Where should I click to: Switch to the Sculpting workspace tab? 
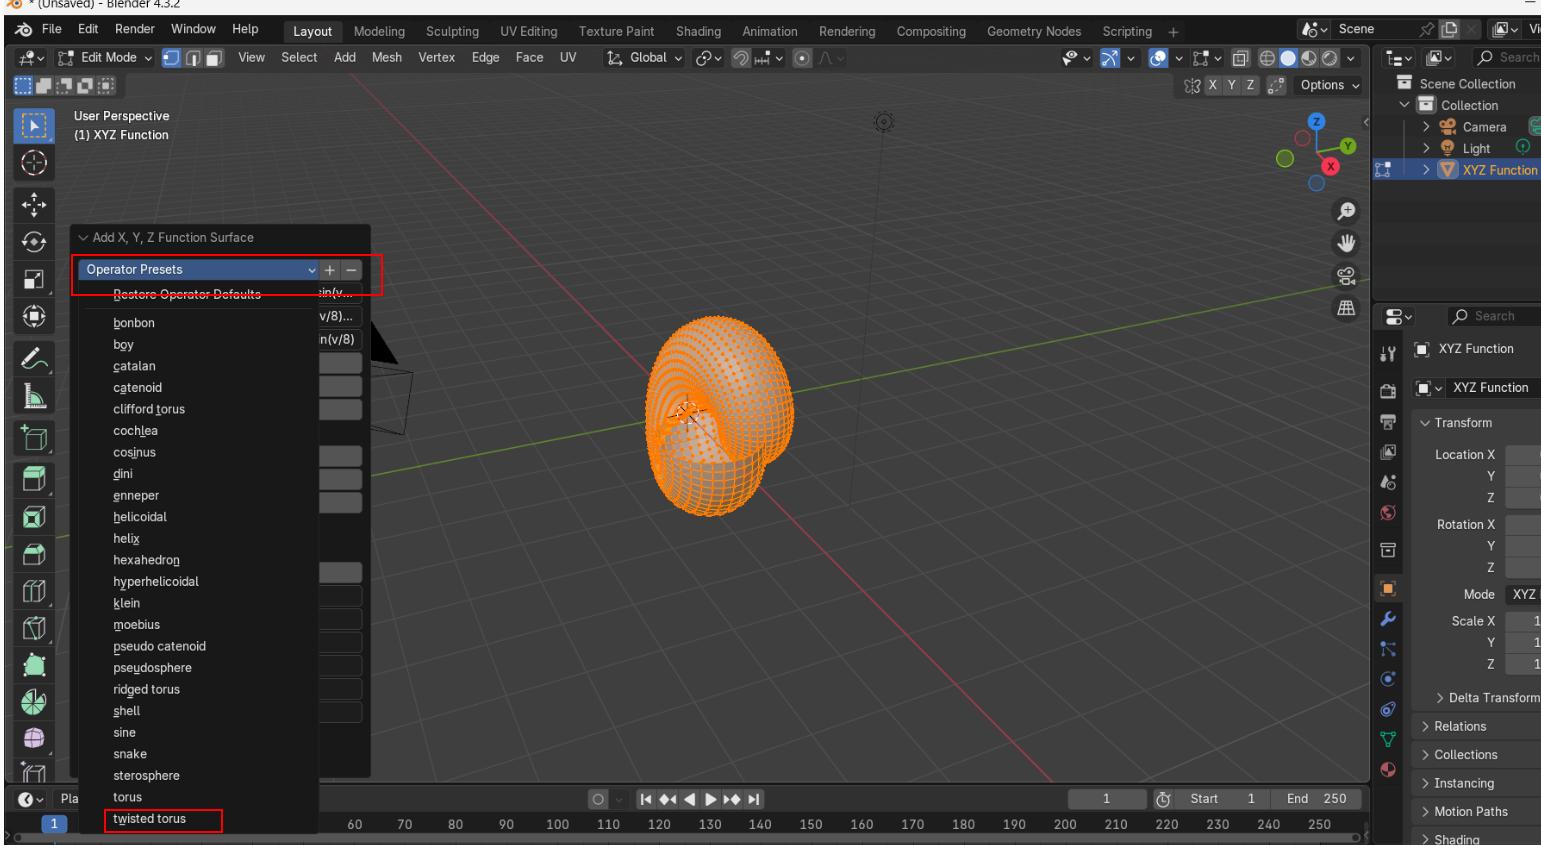click(x=452, y=31)
